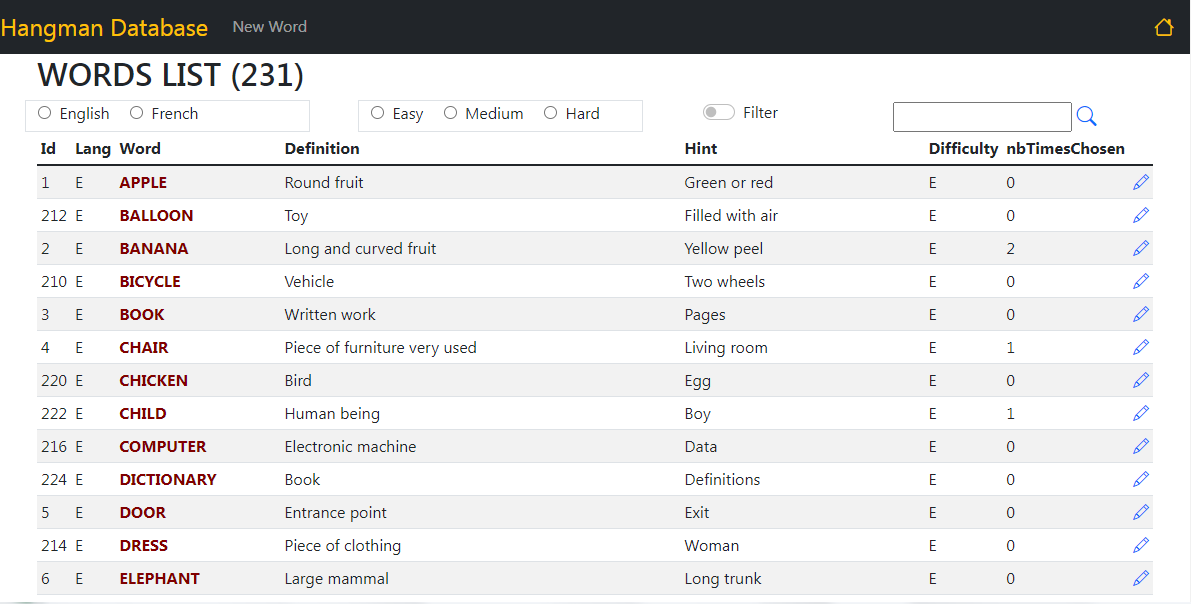Click the definition 'Long and curved fruit'
The height and width of the screenshot is (604, 1191).
[x=361, y=248]
